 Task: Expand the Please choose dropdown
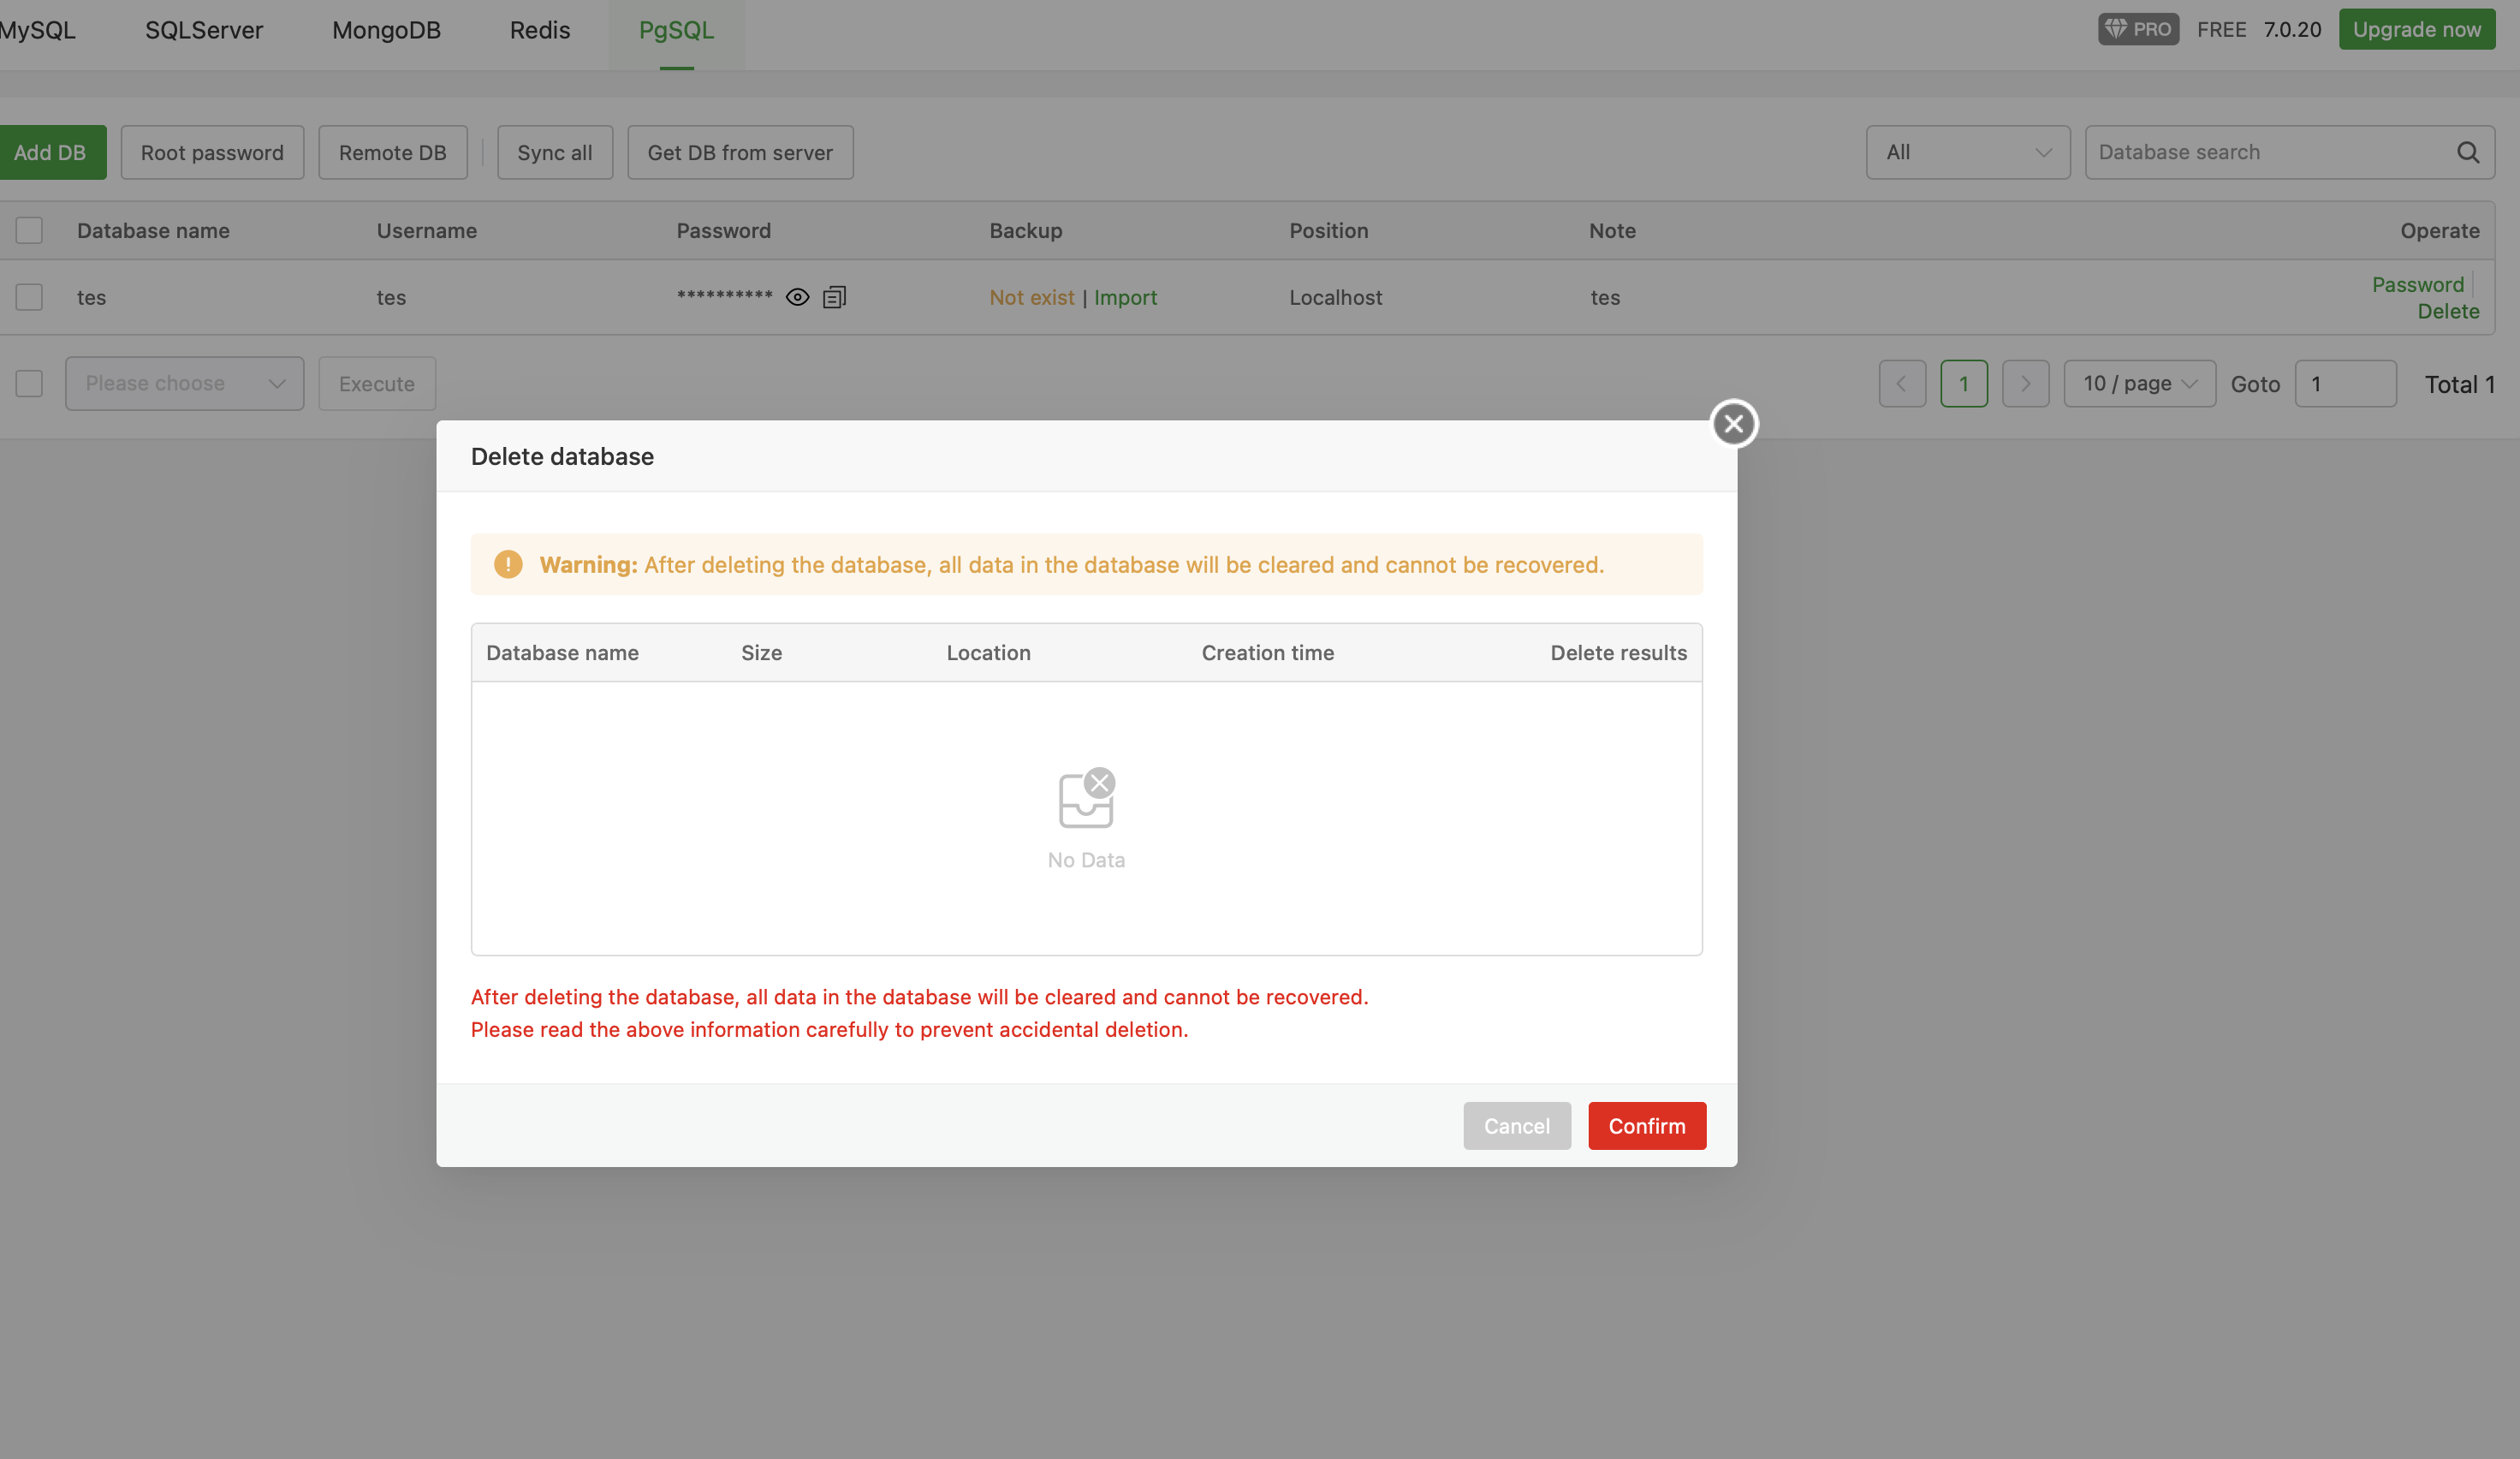(x=184, y=384)
